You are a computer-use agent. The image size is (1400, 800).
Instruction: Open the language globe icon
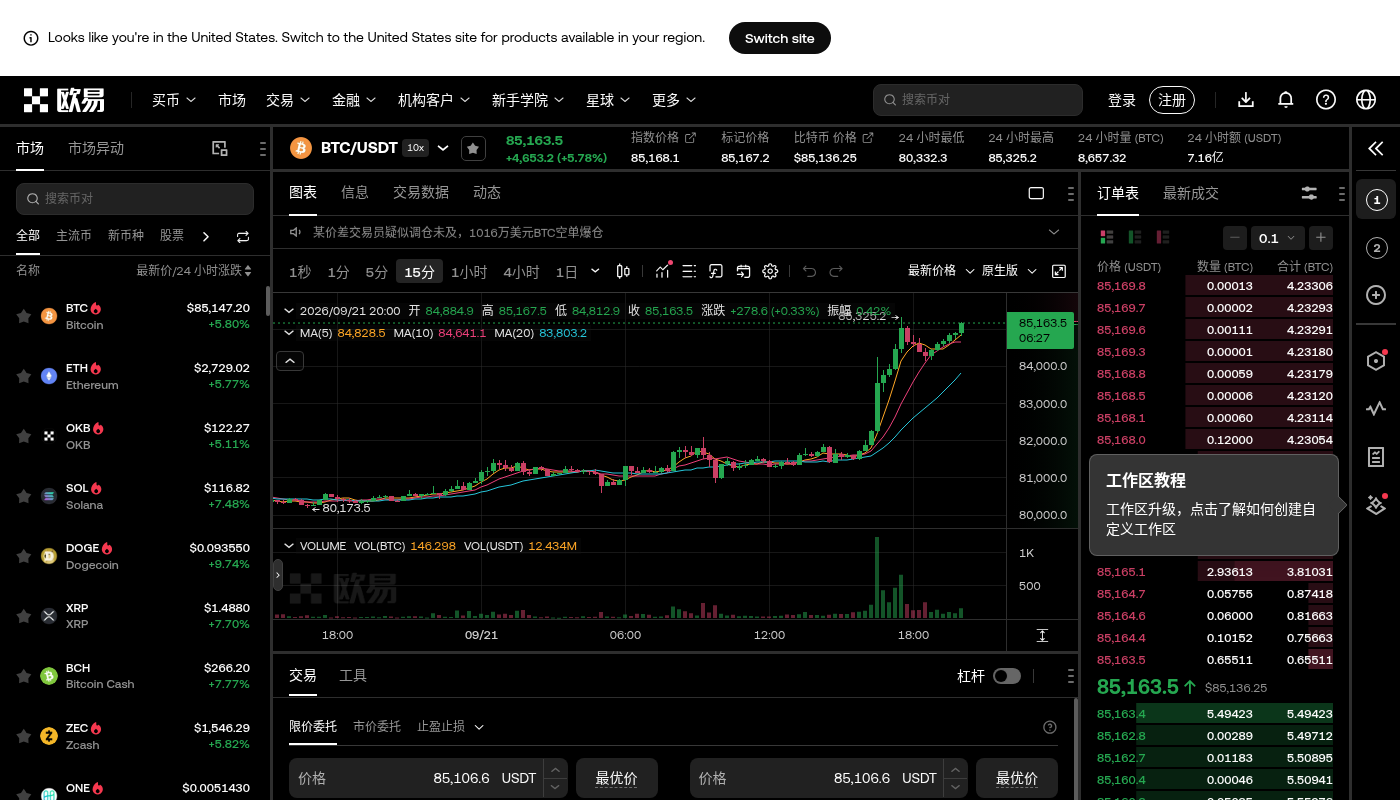point(1366,100)
